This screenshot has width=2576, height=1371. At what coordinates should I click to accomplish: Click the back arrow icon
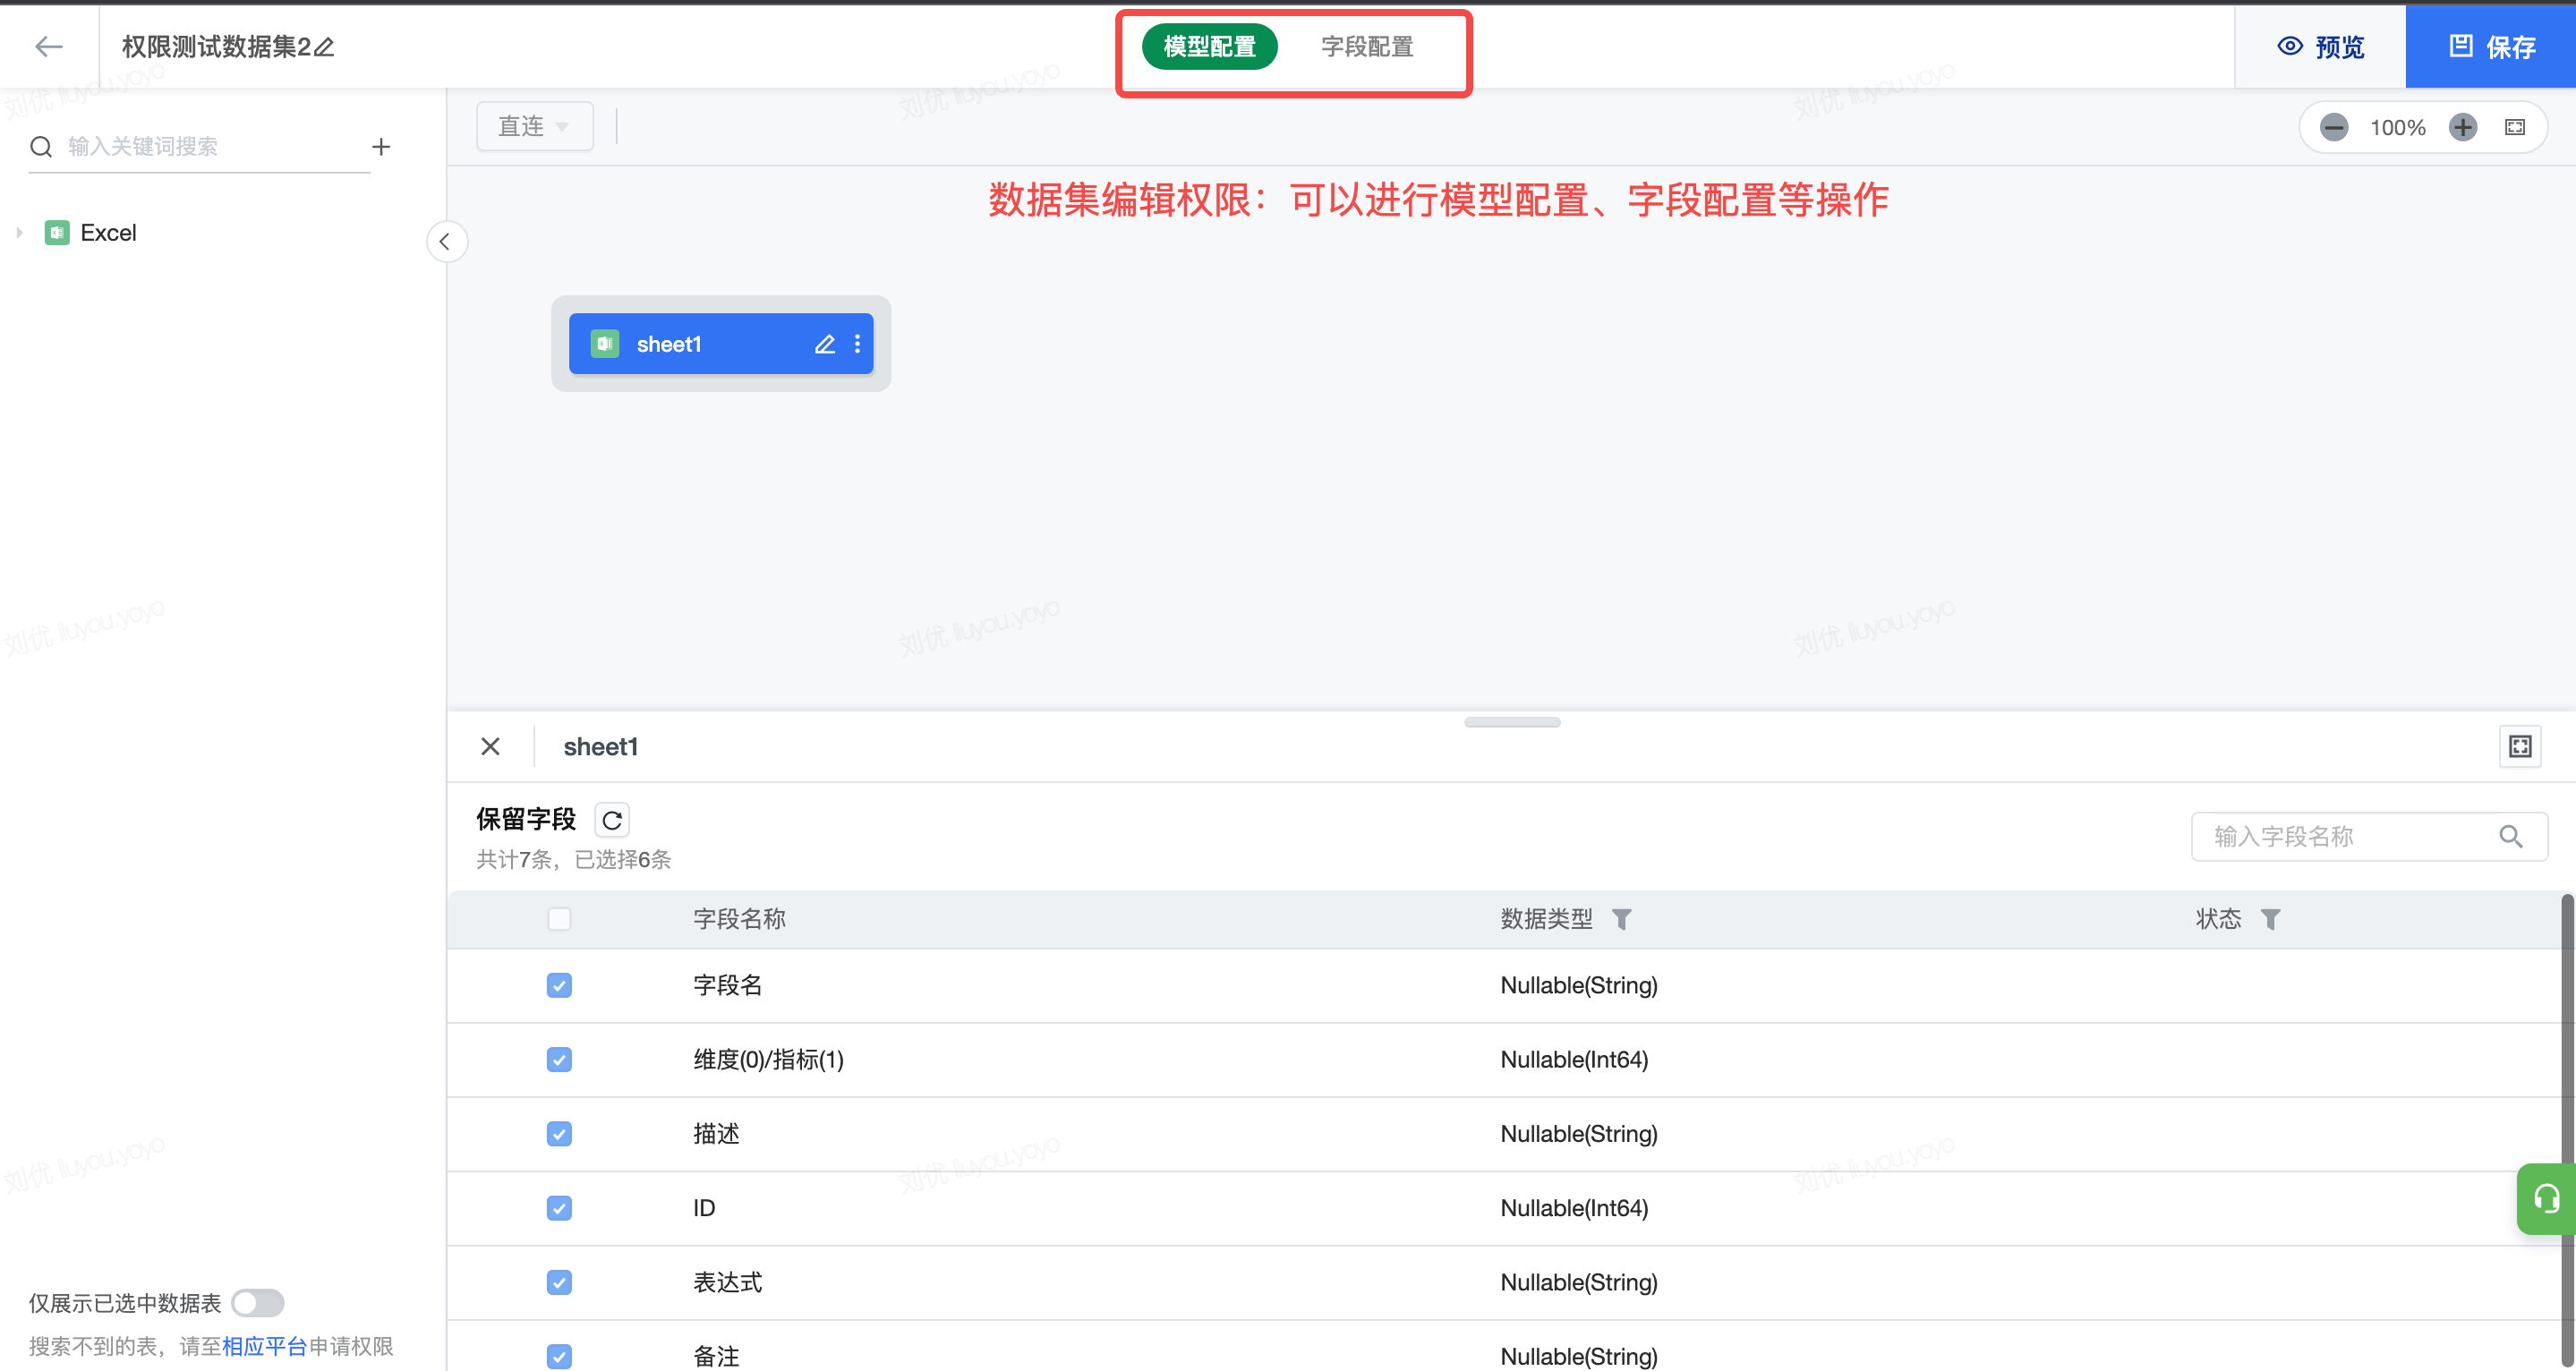pyautogui.click(x=48, y=46)
